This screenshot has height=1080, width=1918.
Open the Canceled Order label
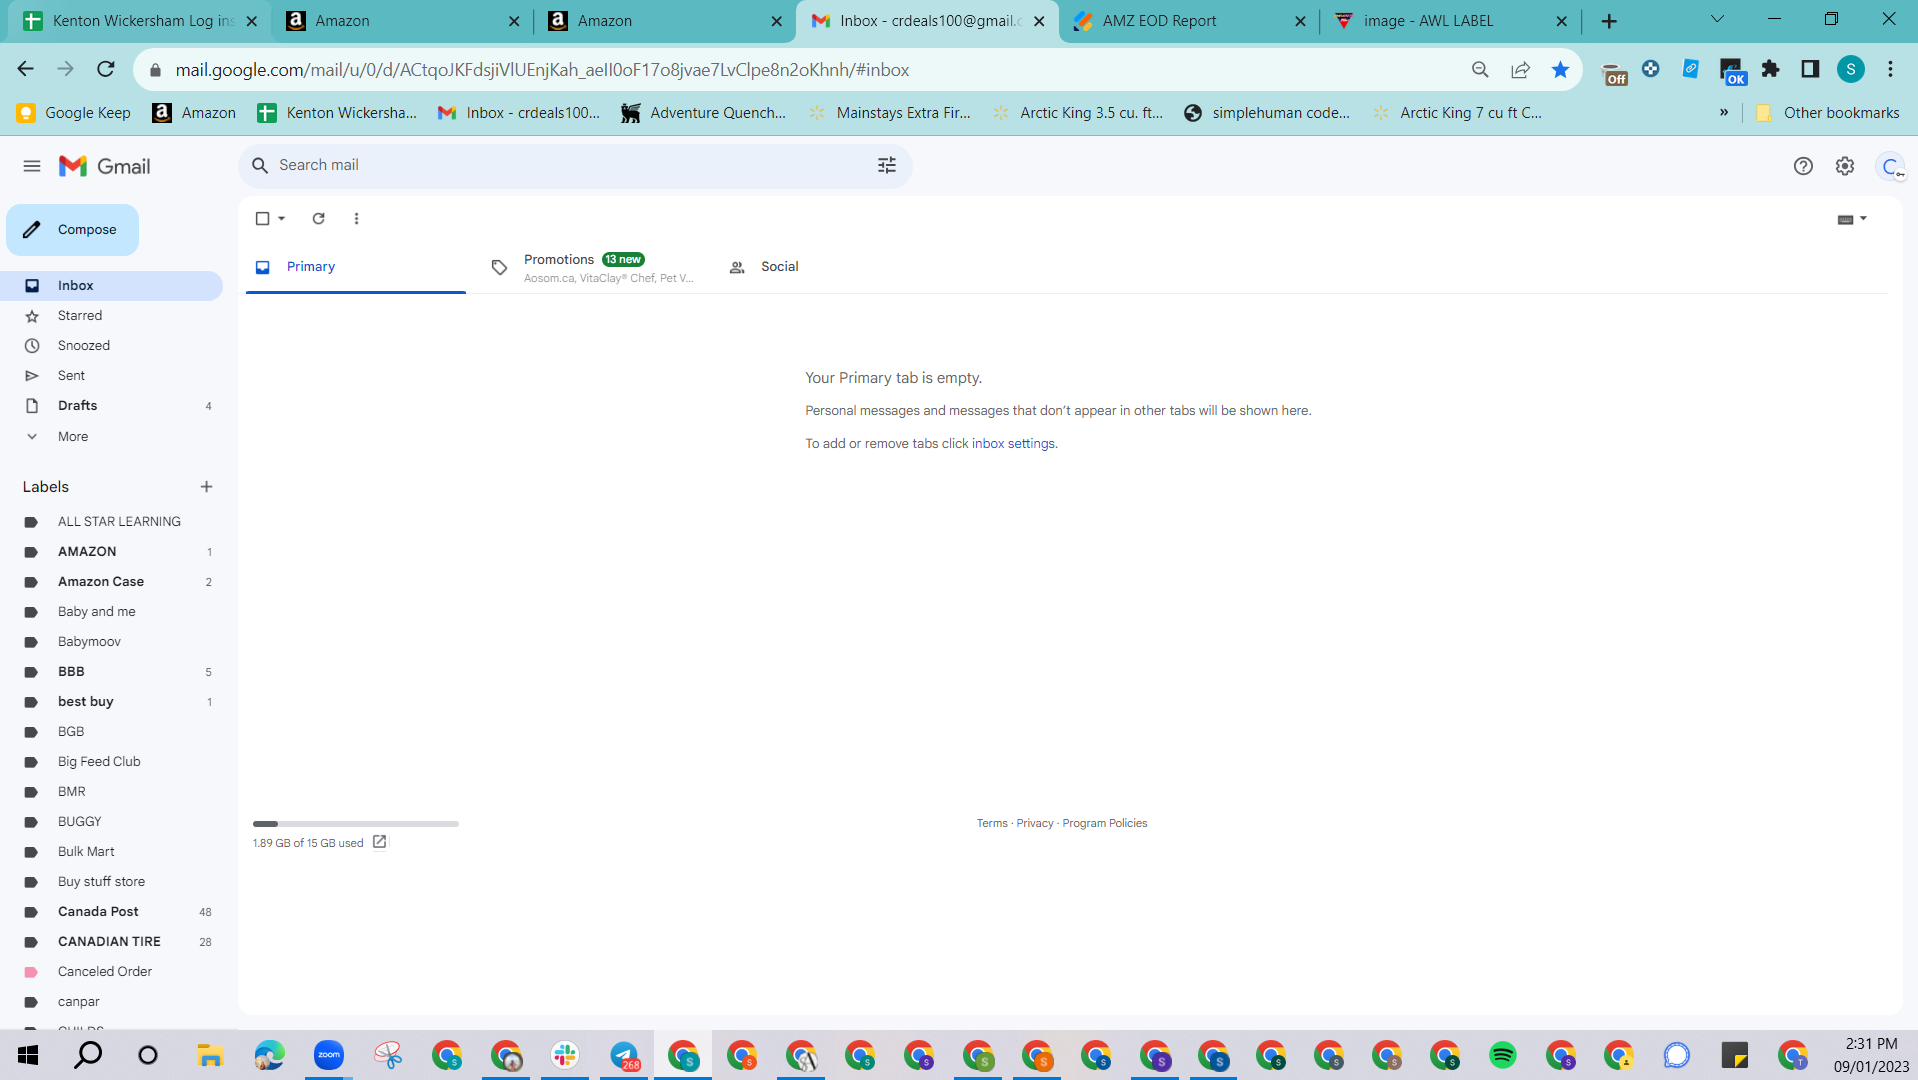tap(111, 972)
